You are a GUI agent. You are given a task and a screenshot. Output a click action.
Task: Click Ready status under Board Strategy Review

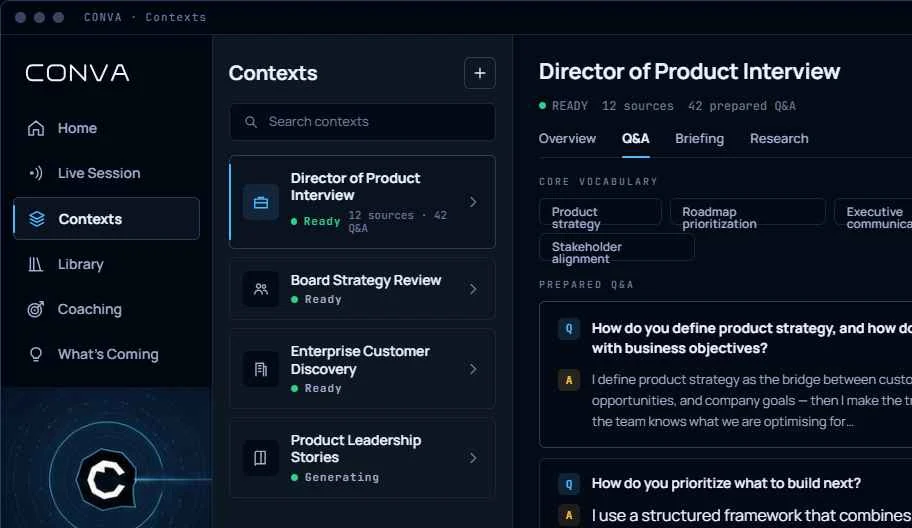click(316, 299)
